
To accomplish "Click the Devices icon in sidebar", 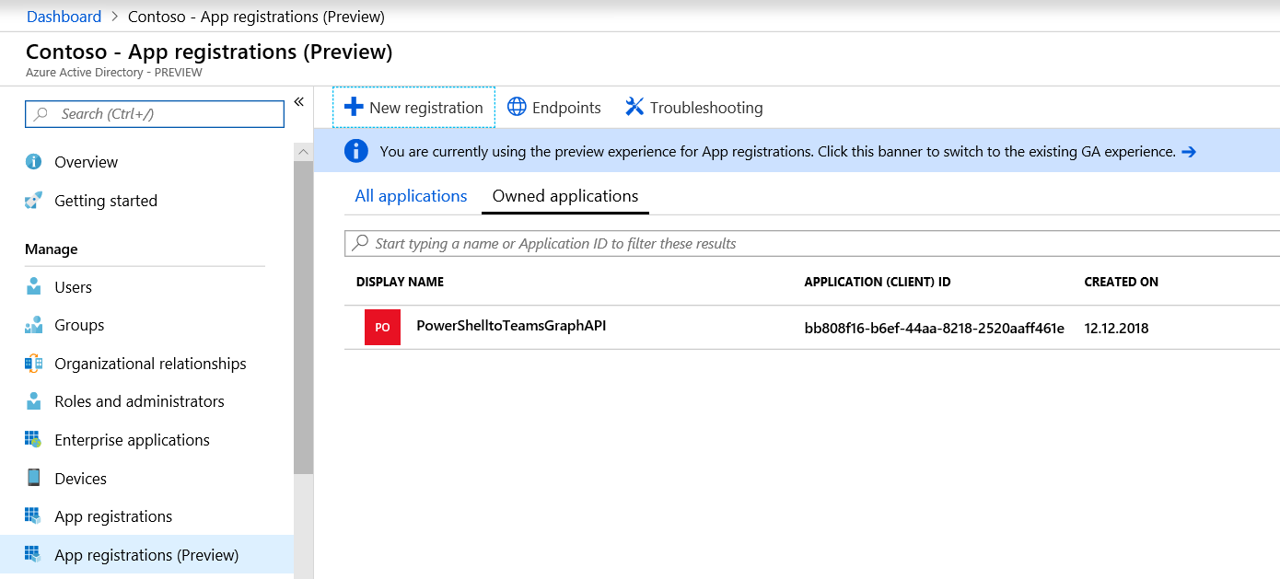I will pyautogui.click(x=34, y=478).
